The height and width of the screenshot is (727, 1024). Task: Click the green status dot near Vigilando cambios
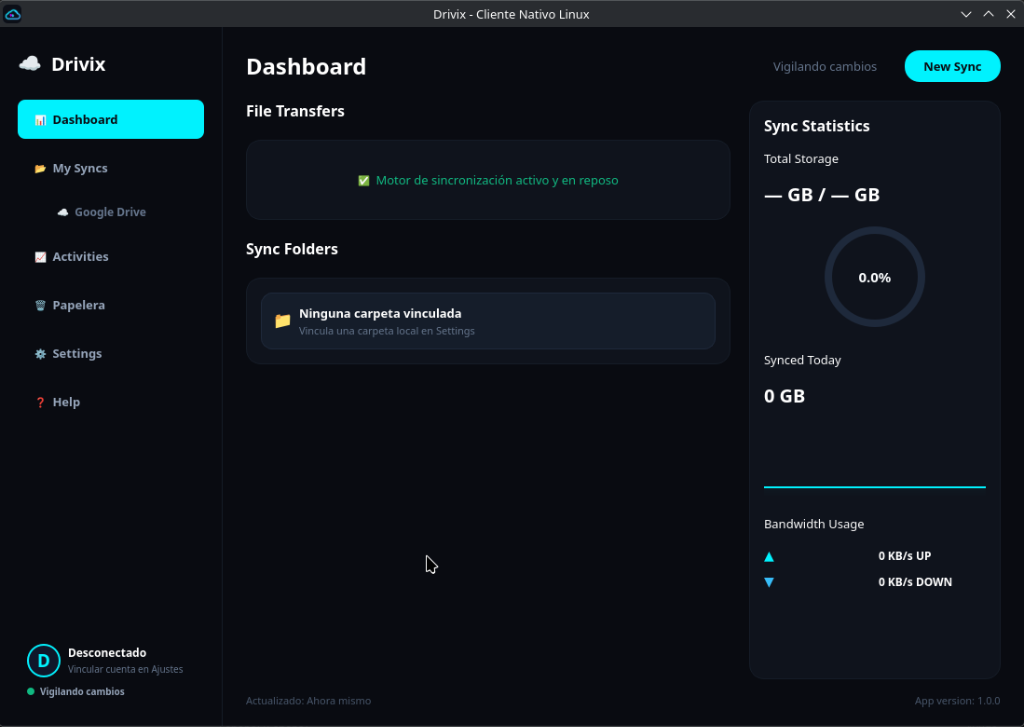(31, 691)
